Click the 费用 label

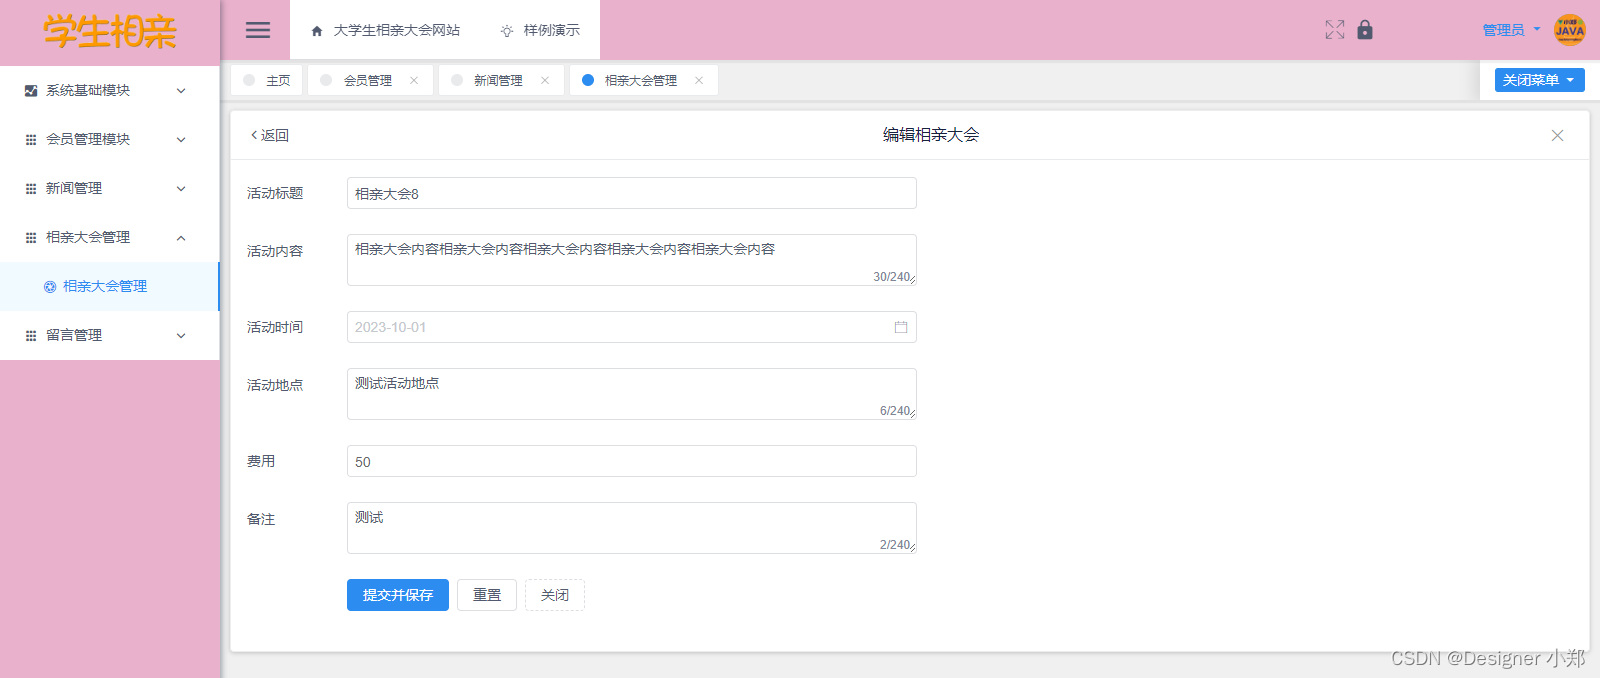[261, 461]
